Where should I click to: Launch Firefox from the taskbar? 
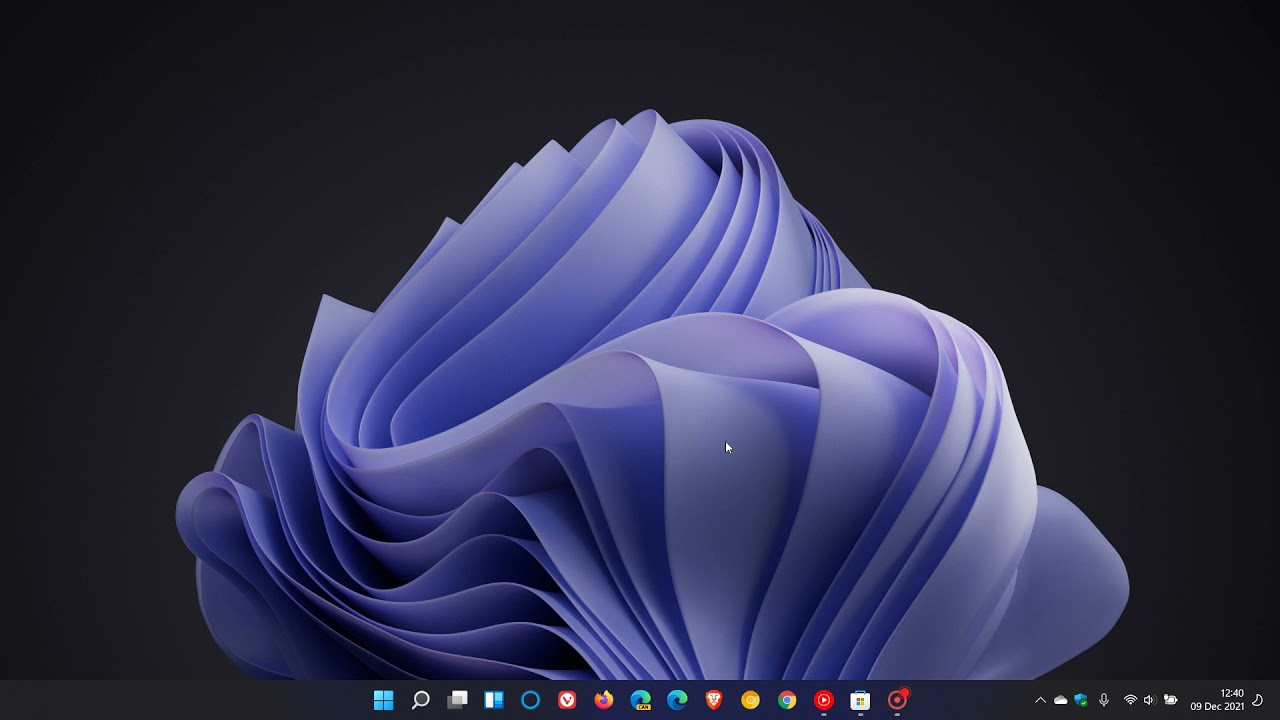pos(604,700)
